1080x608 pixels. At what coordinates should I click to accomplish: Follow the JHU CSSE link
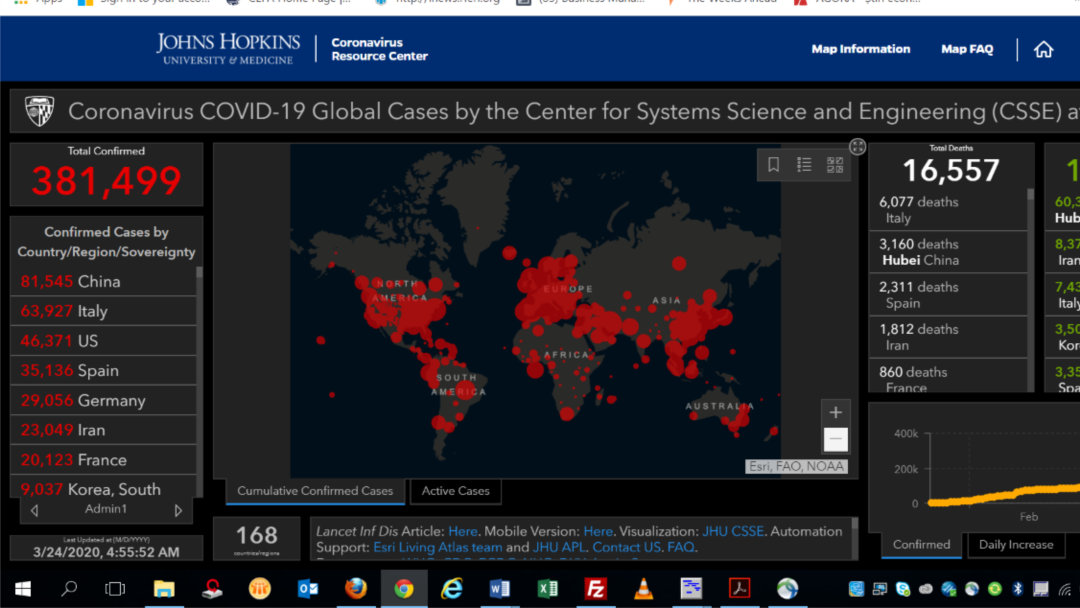[x=733, y=531]
